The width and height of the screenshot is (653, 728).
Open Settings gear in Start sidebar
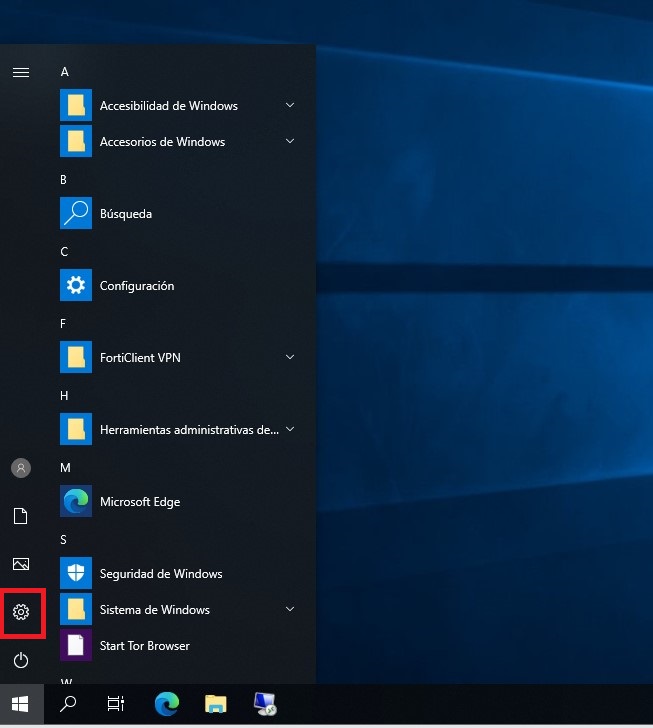[21, 612]
